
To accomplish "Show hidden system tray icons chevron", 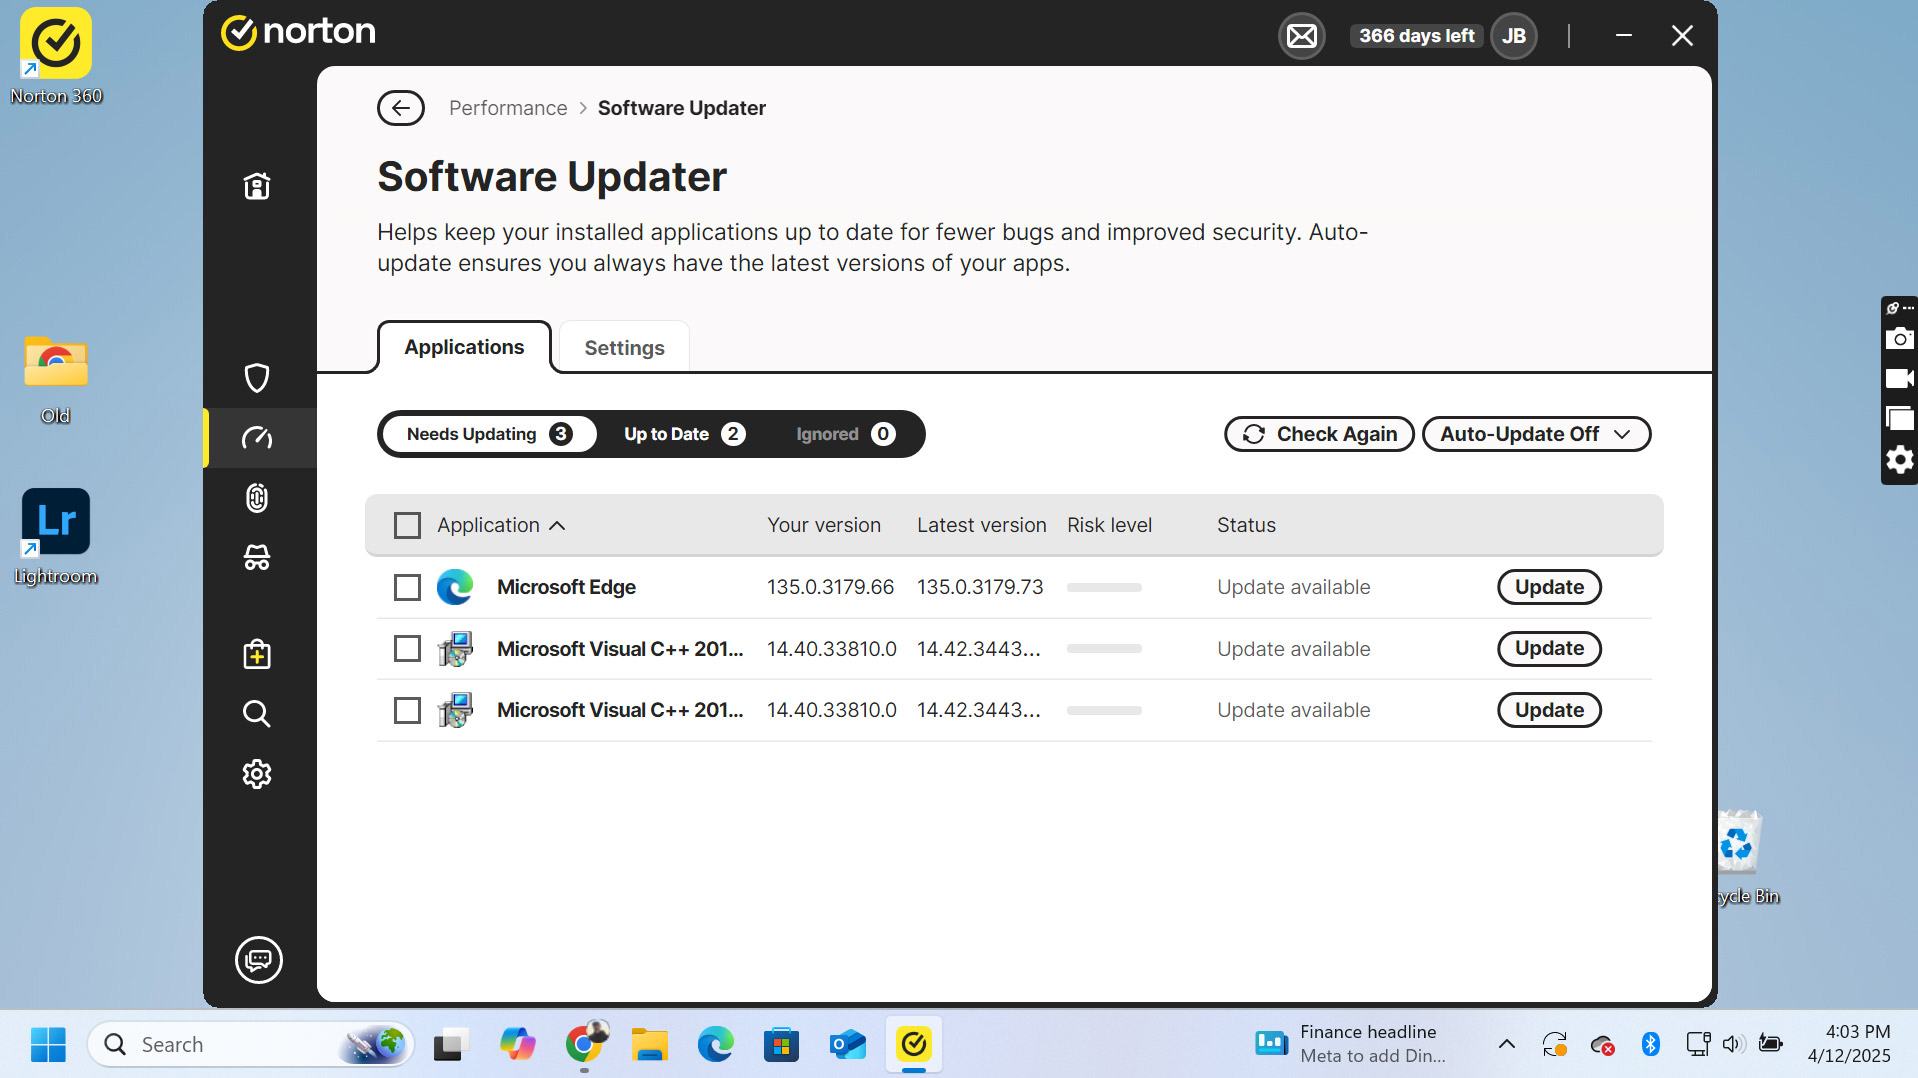I will [x=1506, y=1044].
